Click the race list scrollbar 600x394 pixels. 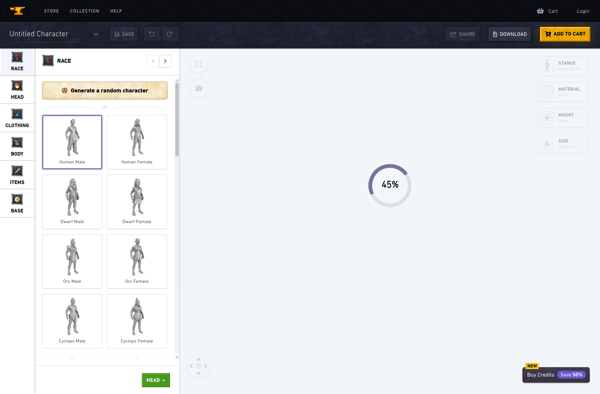(177, 120)
